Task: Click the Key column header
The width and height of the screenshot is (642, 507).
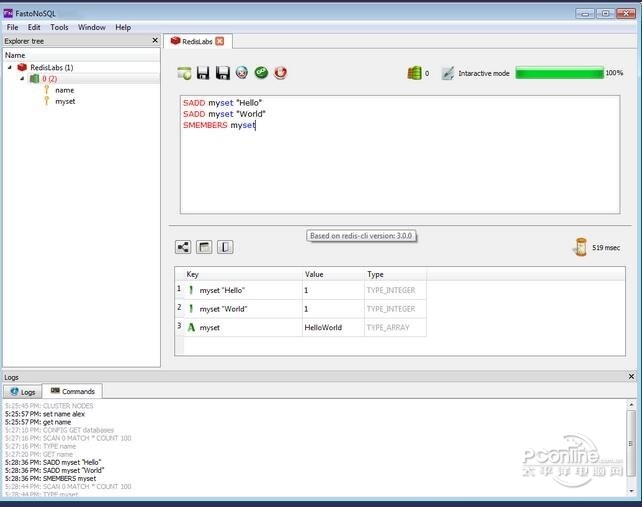Action: pyautogui.click(x=243, y=274)
